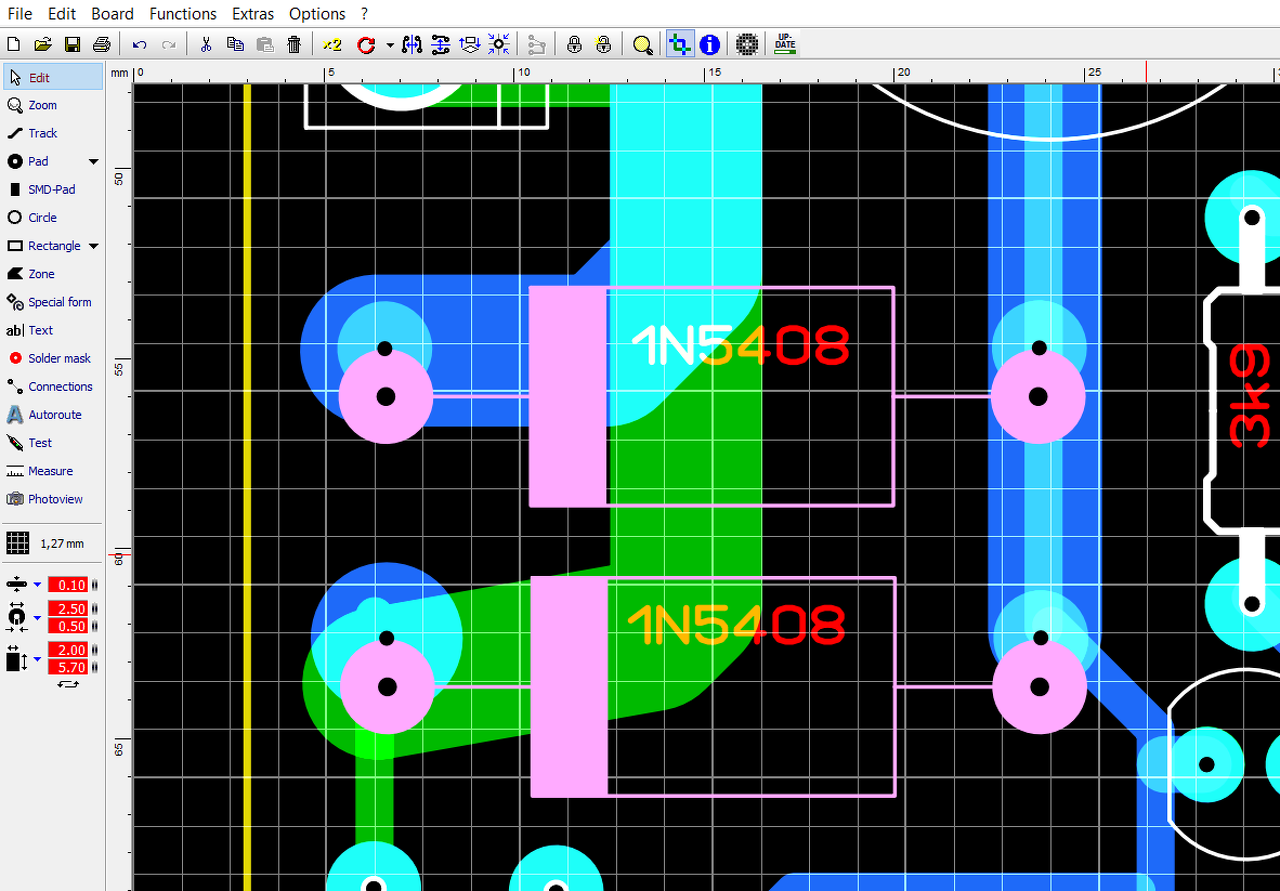1280x891 pixels.
Task: Save the board with the floppy icon
Action: click(x=72, y=44)
